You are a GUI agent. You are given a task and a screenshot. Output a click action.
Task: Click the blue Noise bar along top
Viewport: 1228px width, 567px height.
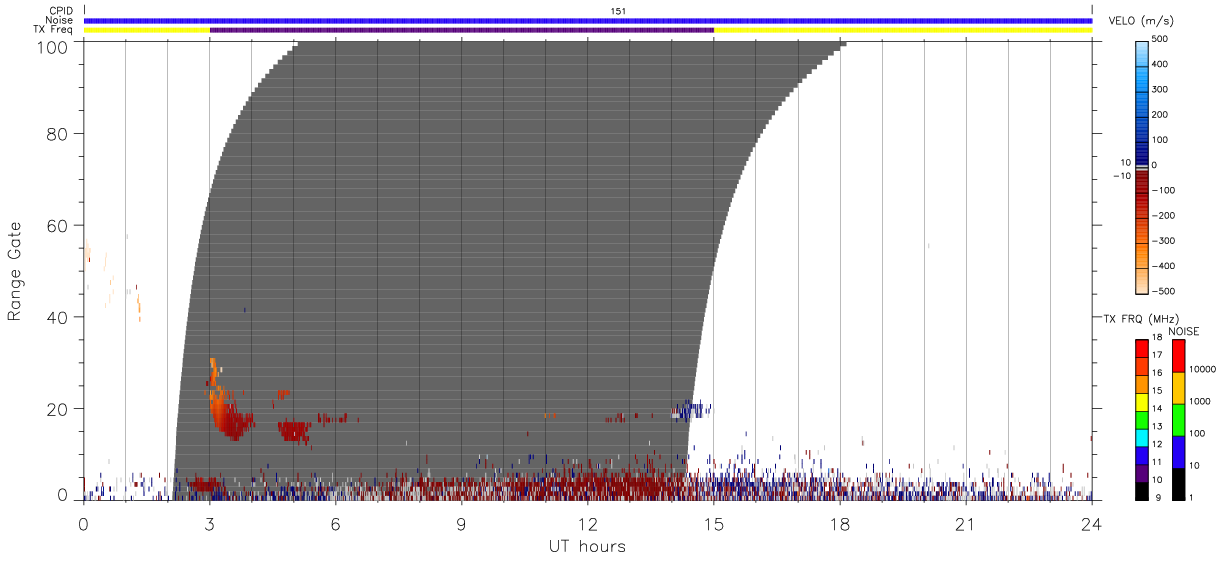tap(588, 20)
